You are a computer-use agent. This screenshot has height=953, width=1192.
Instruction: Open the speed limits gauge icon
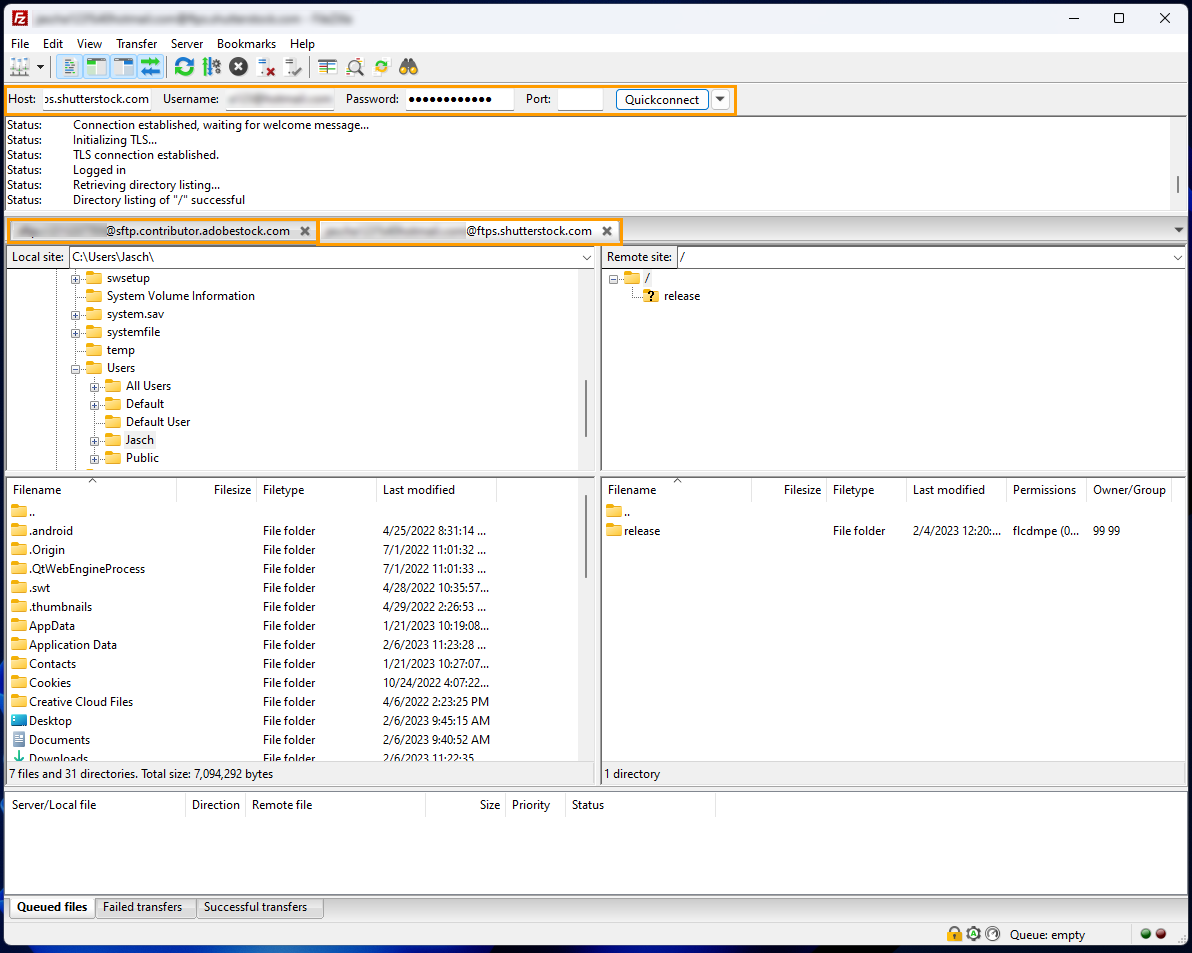[x=993, y=934]
